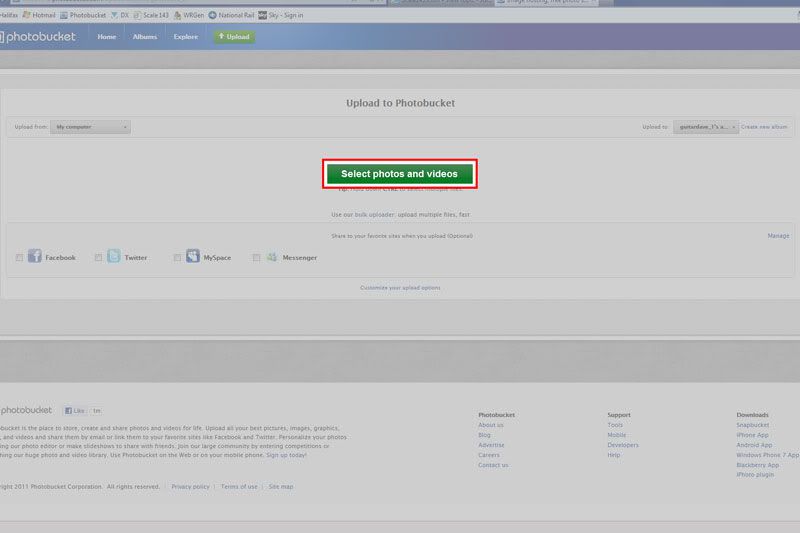Viewport: 800px width, 533px height.
Task: Open the Terms of use link
Action: coord(239,487)
